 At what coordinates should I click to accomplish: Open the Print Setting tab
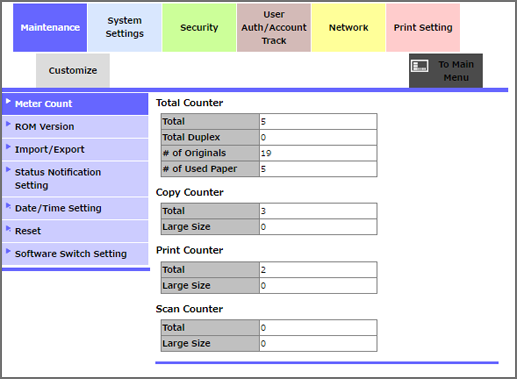point(423,28)
